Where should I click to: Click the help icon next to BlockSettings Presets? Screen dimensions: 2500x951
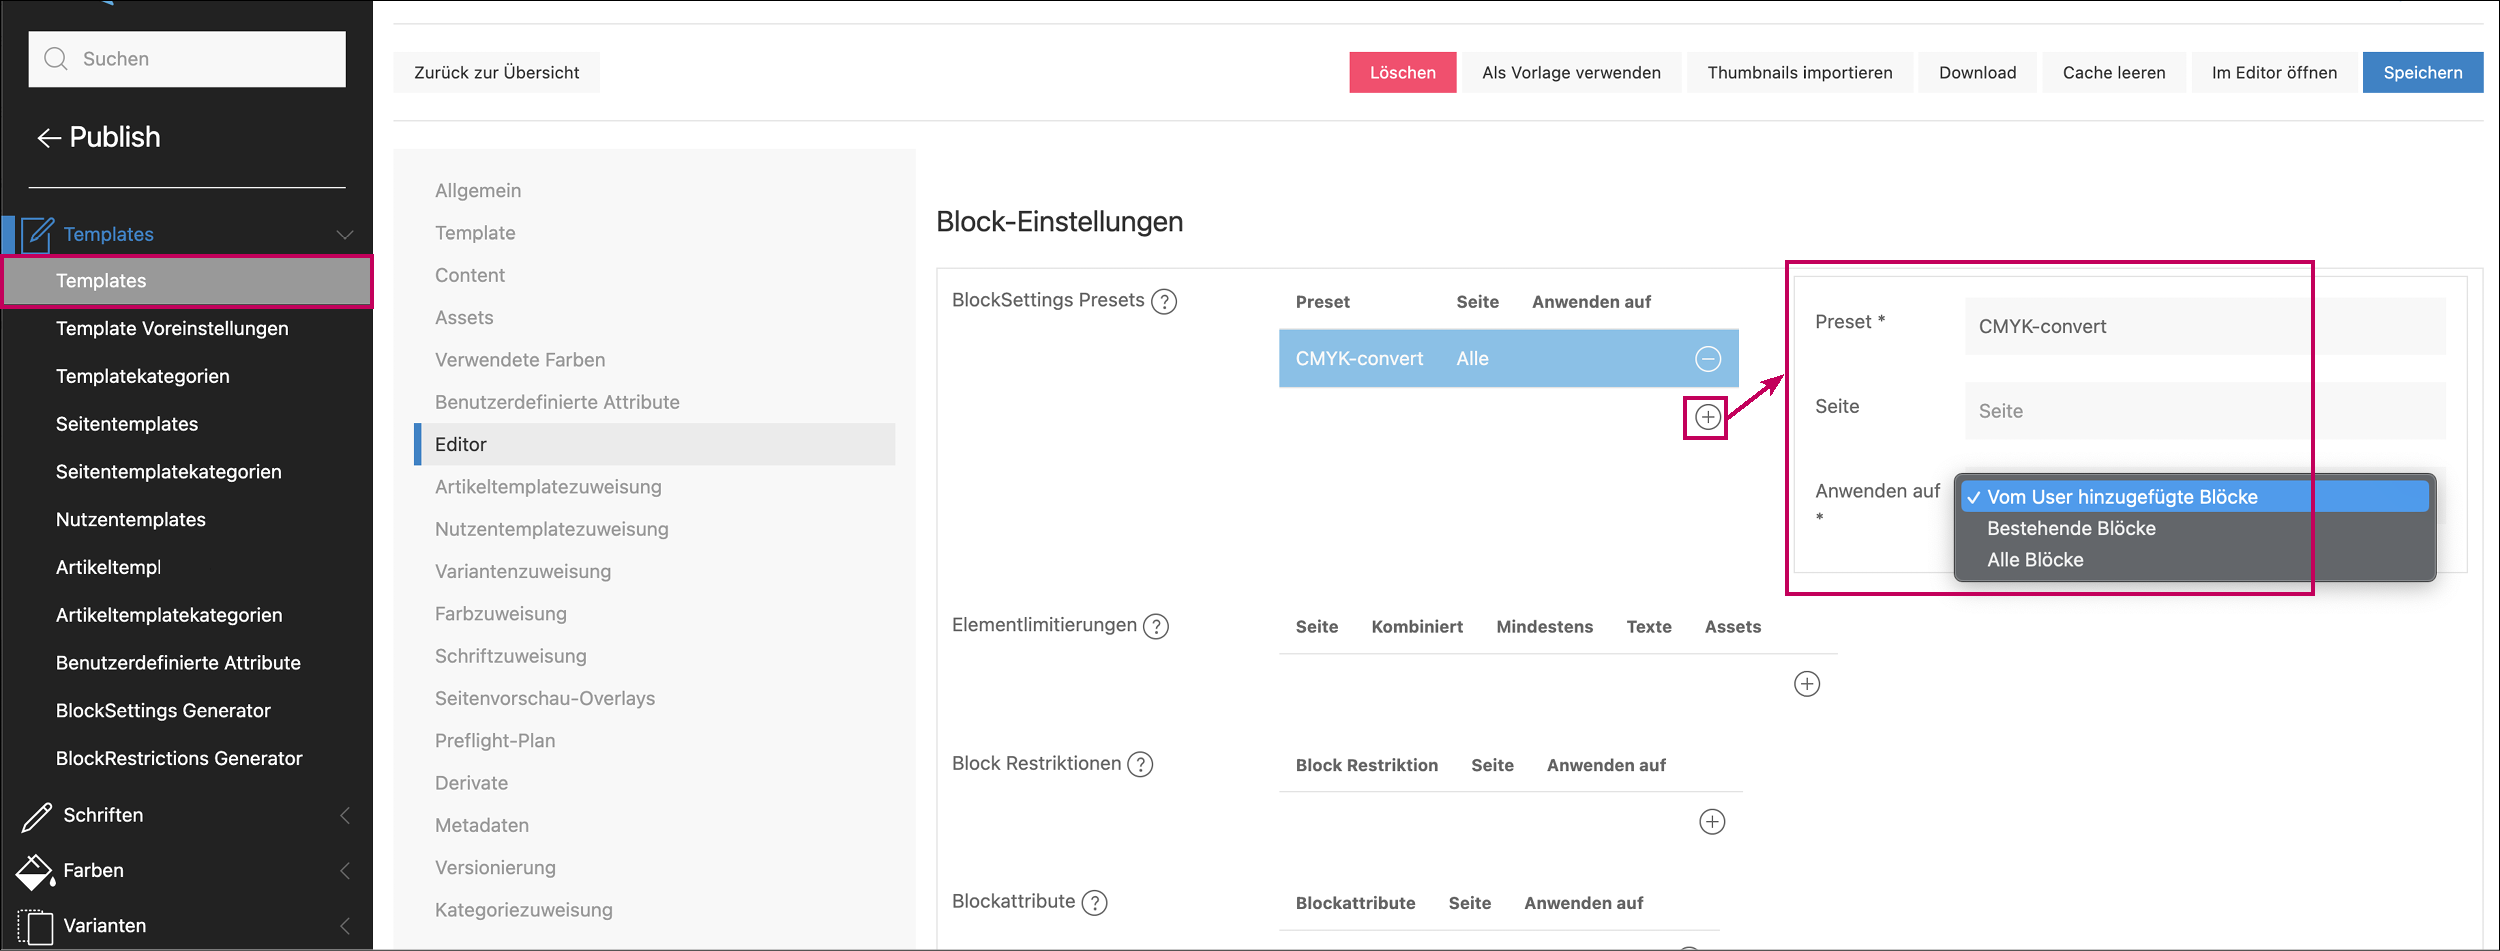pyautogui.click(x=1164, y=301)
